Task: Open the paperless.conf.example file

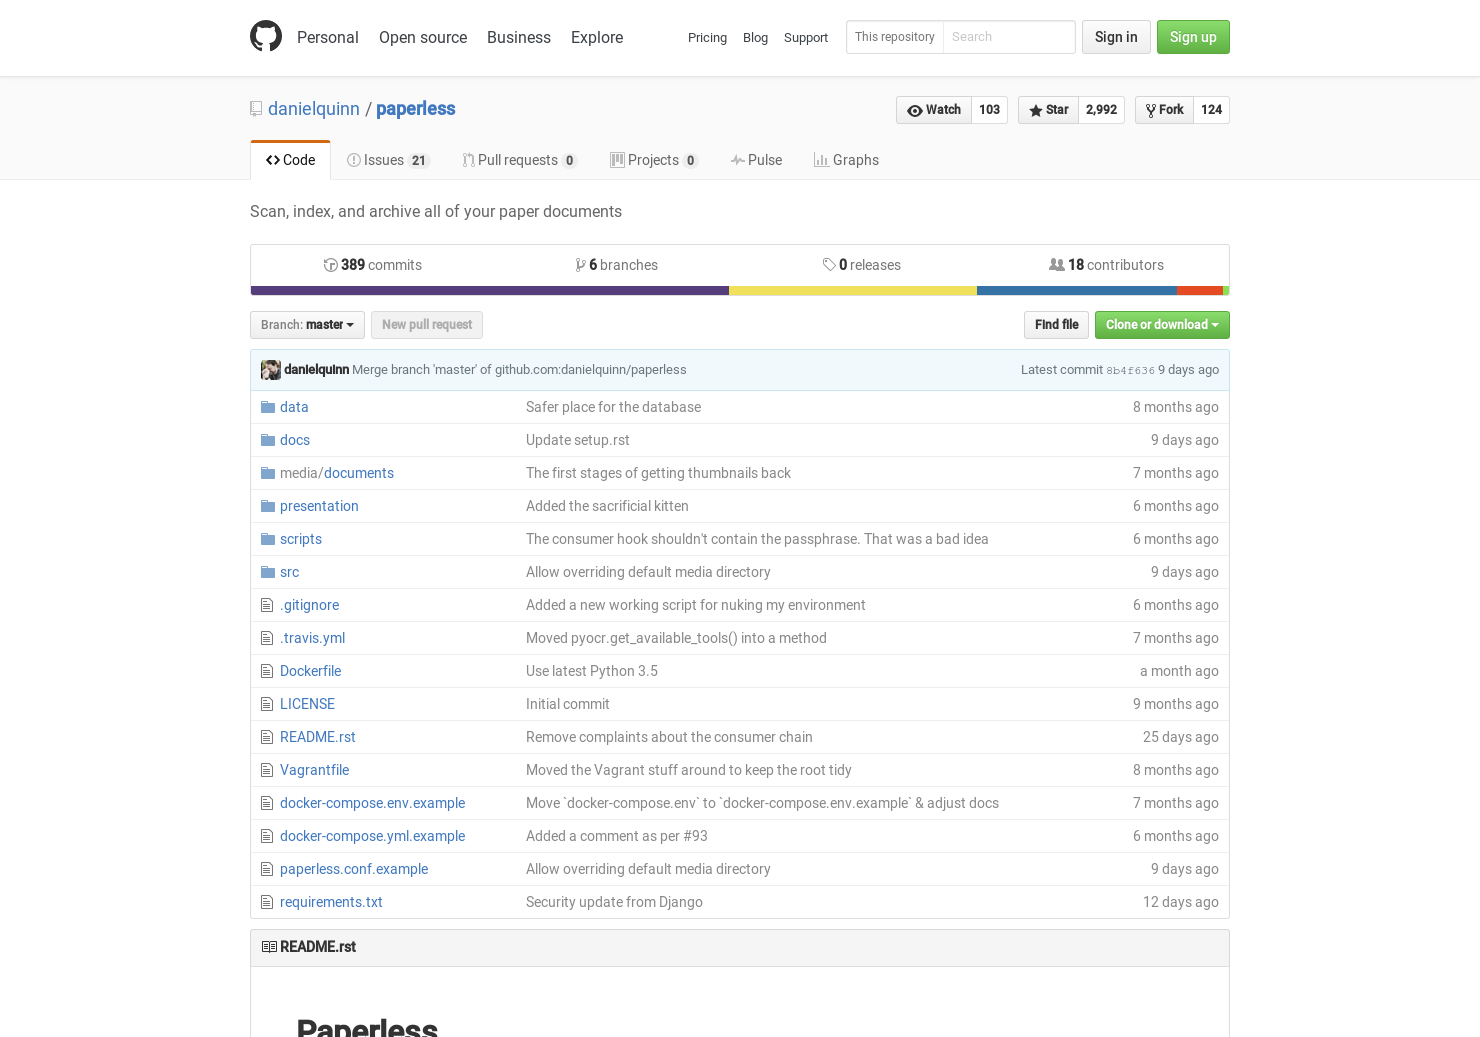Action: coord(354,869)
